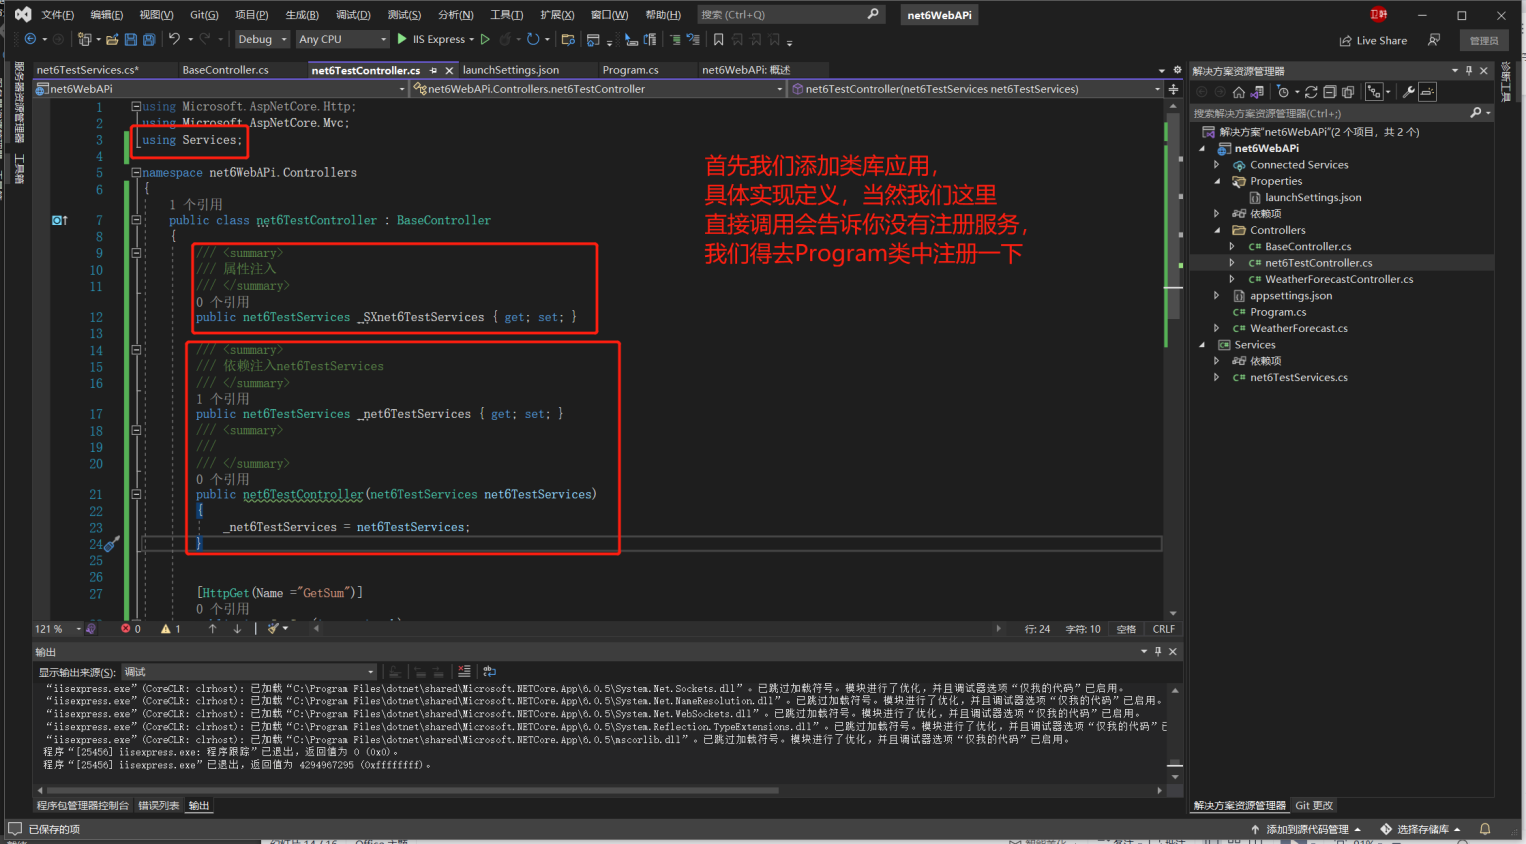Save the current file with Save icon
Image resolution: width=1526 pixels, height=844 pixels.
pyautogui.click(x=131, y=39)
